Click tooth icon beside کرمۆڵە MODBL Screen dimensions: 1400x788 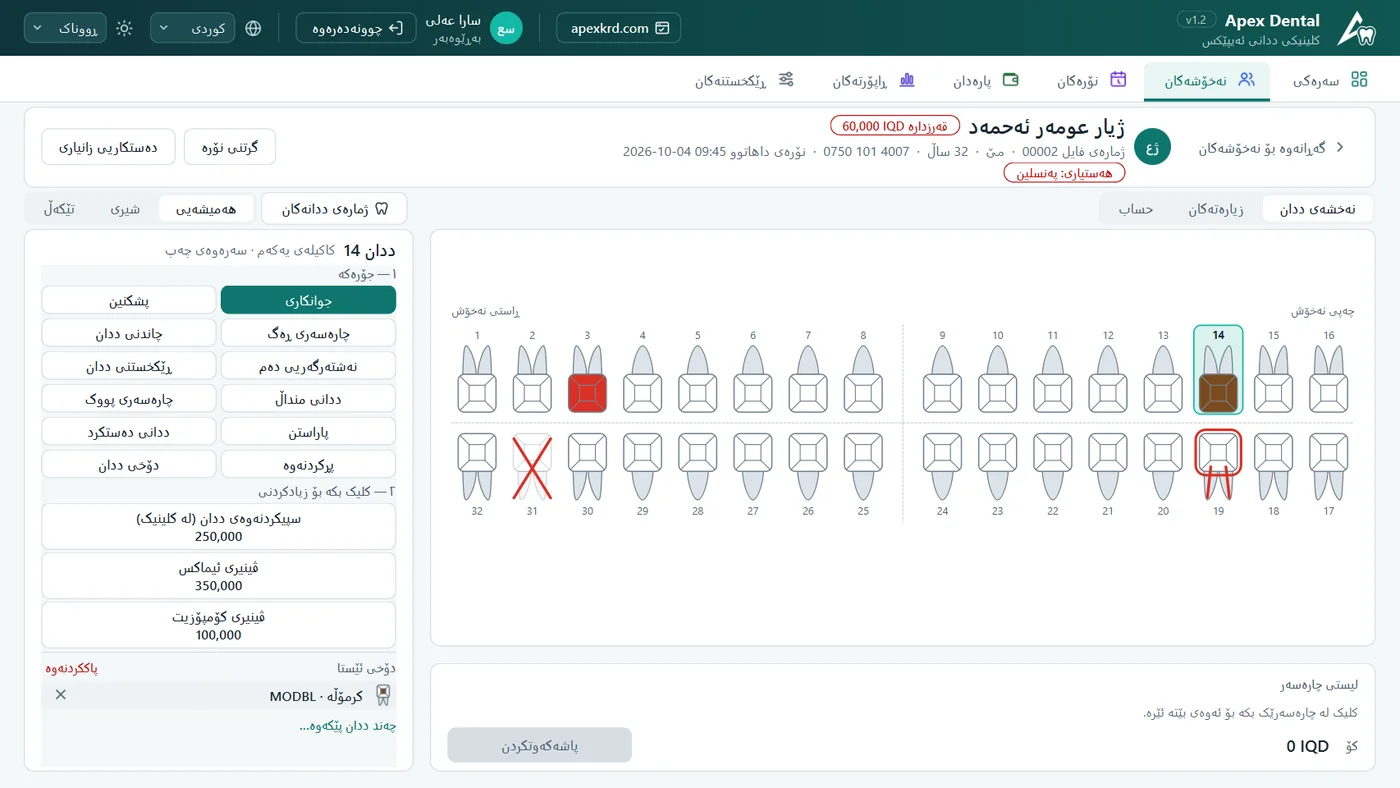pyautogui.click(x=382, y=695)
